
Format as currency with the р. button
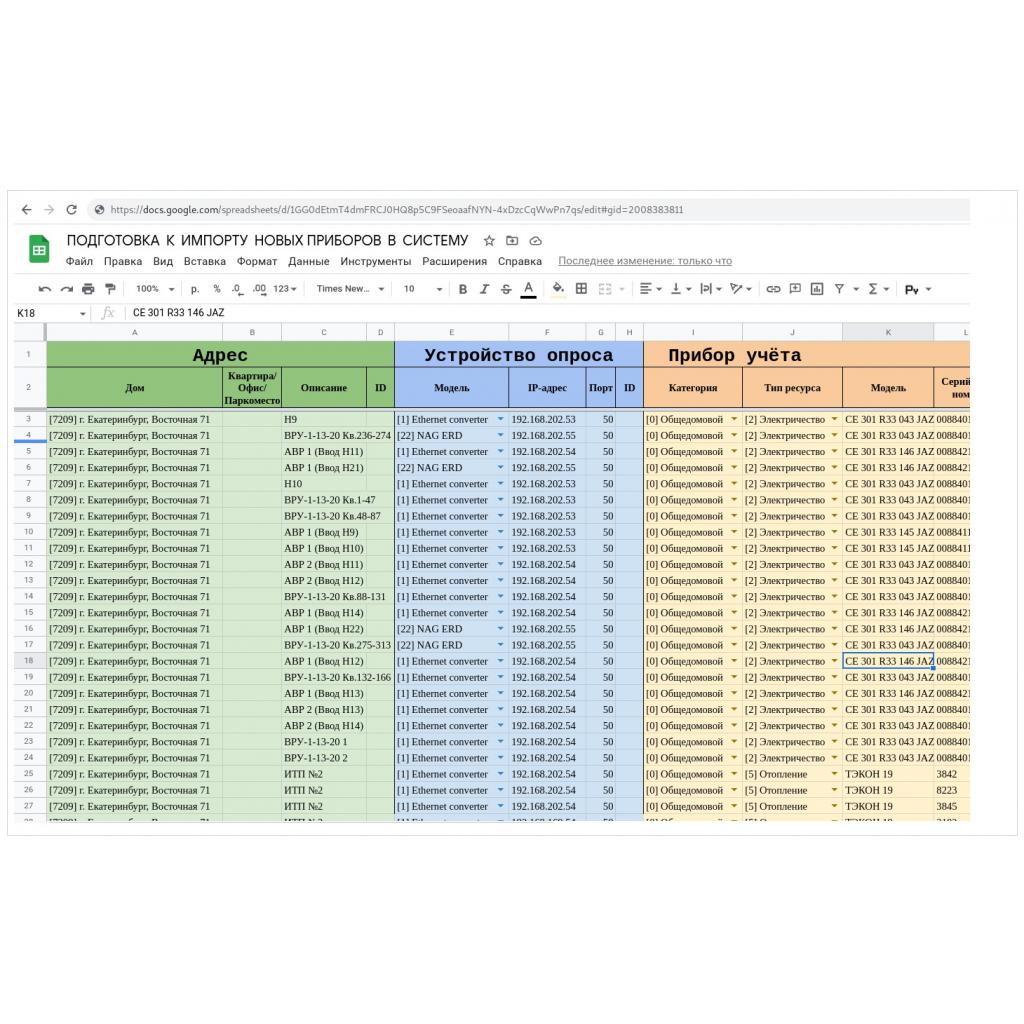click(195, 289)
